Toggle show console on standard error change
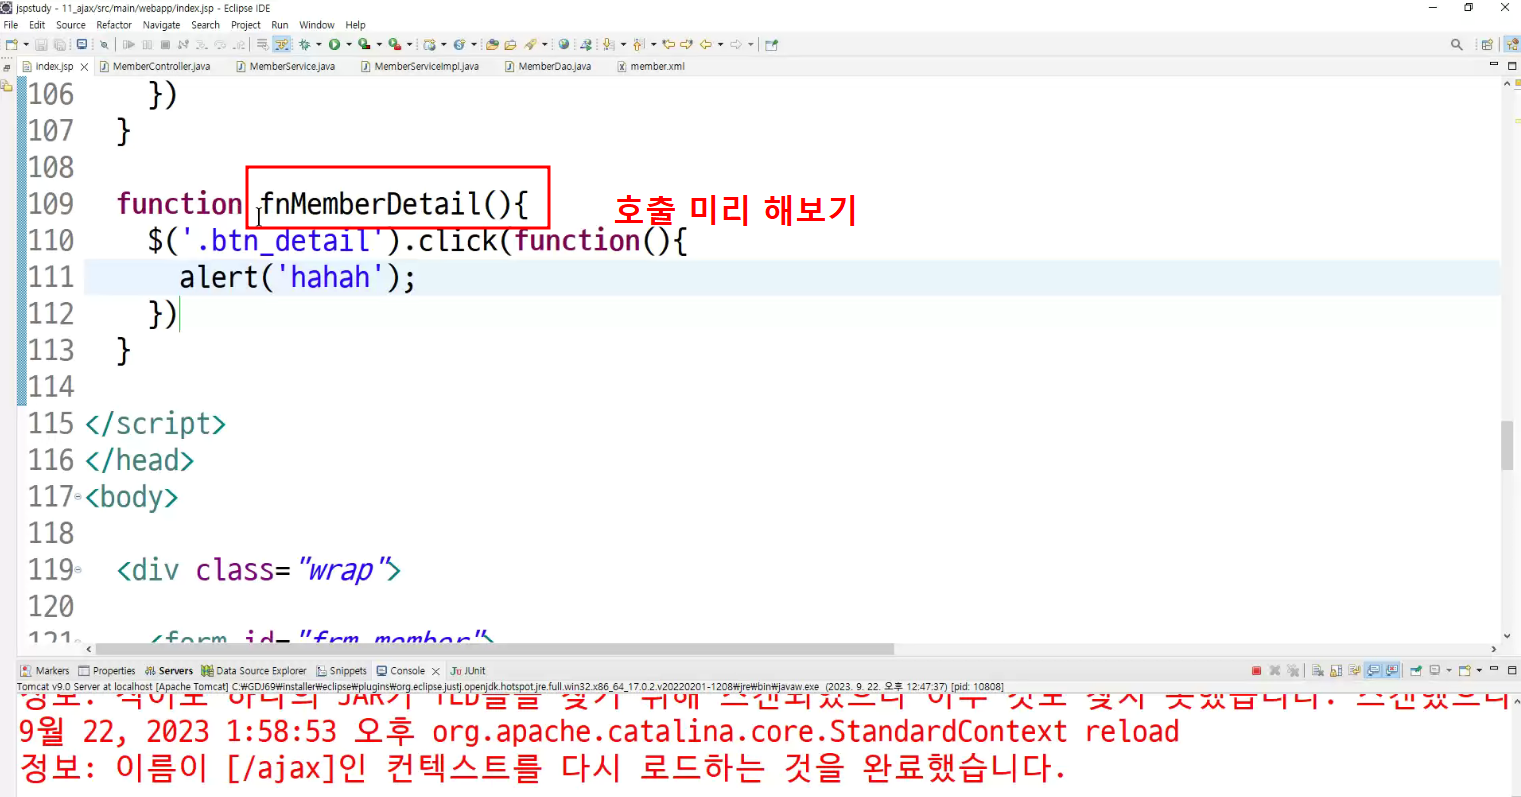 [1390, 670]
